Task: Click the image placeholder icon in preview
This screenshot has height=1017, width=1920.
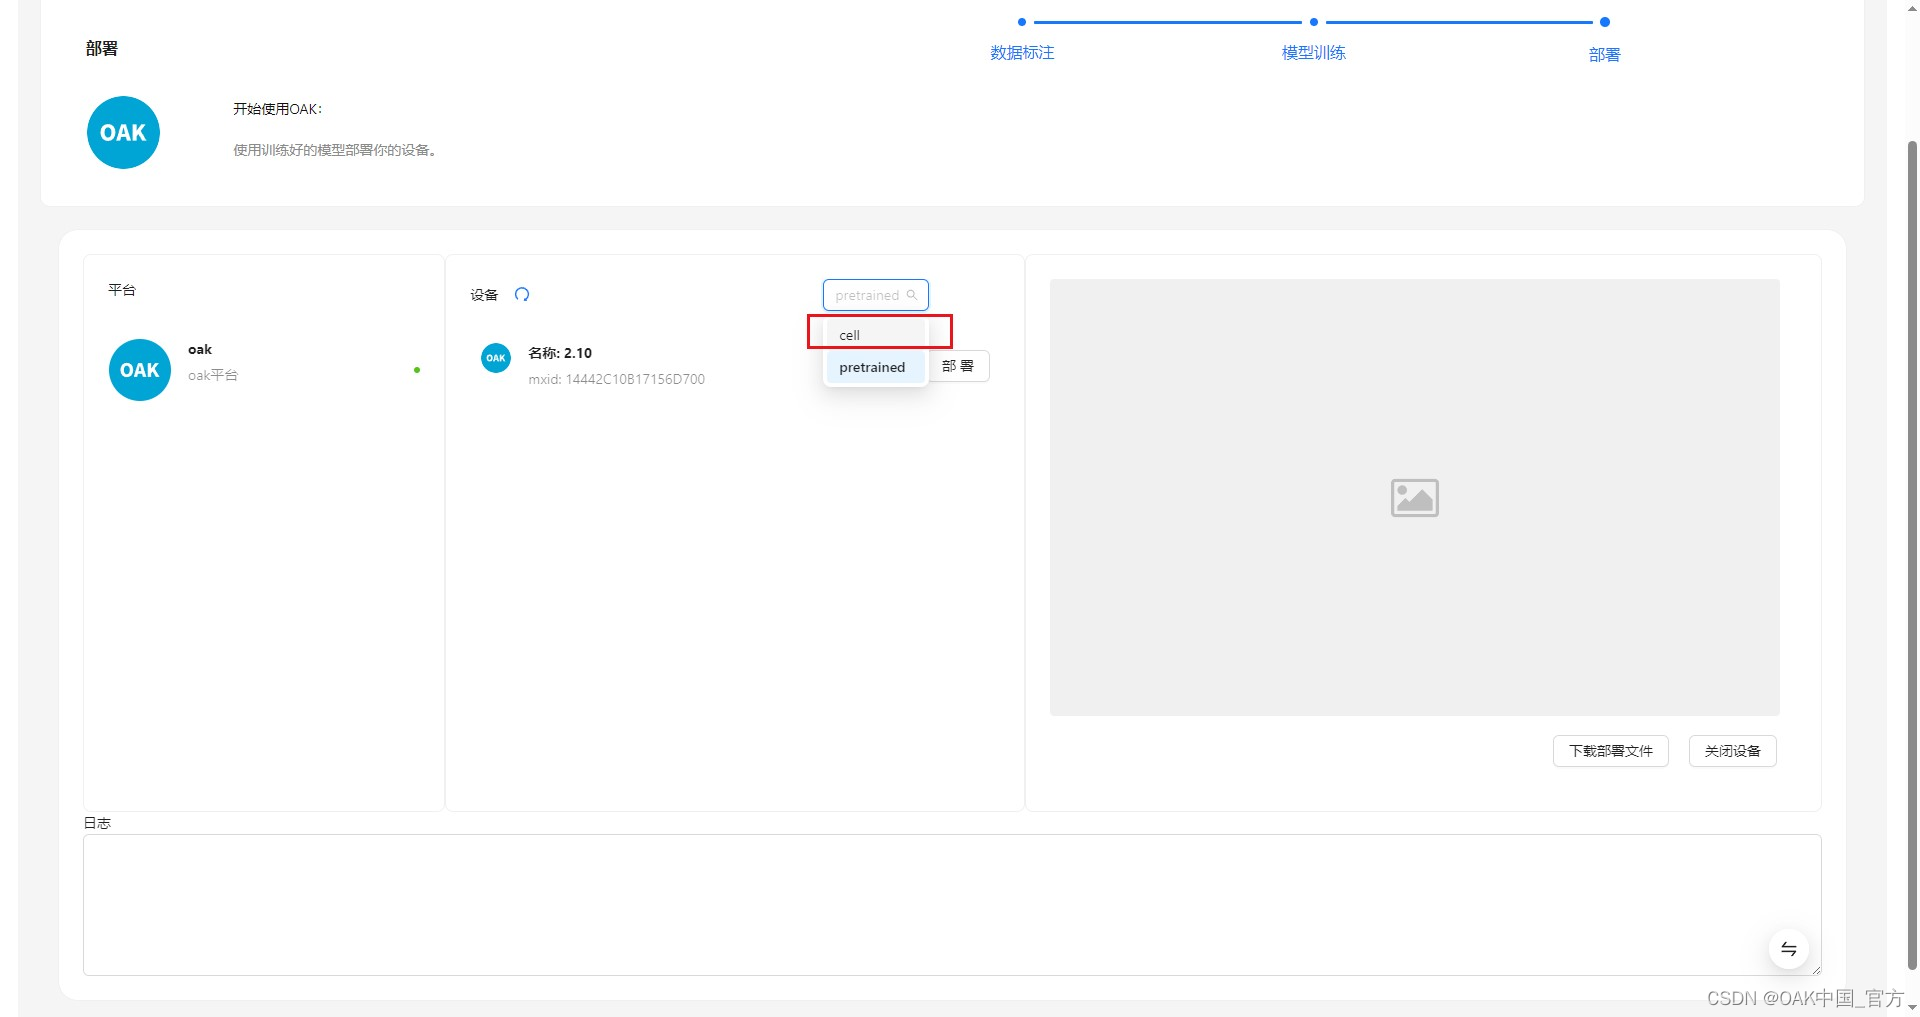Action: tap(1414, 497)
